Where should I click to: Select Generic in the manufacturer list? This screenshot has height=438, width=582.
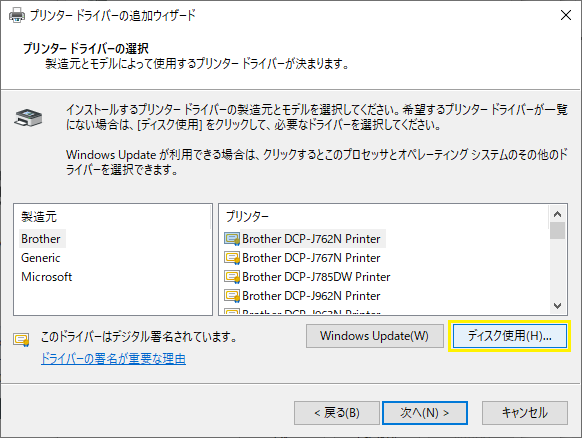tap(40, 258)
